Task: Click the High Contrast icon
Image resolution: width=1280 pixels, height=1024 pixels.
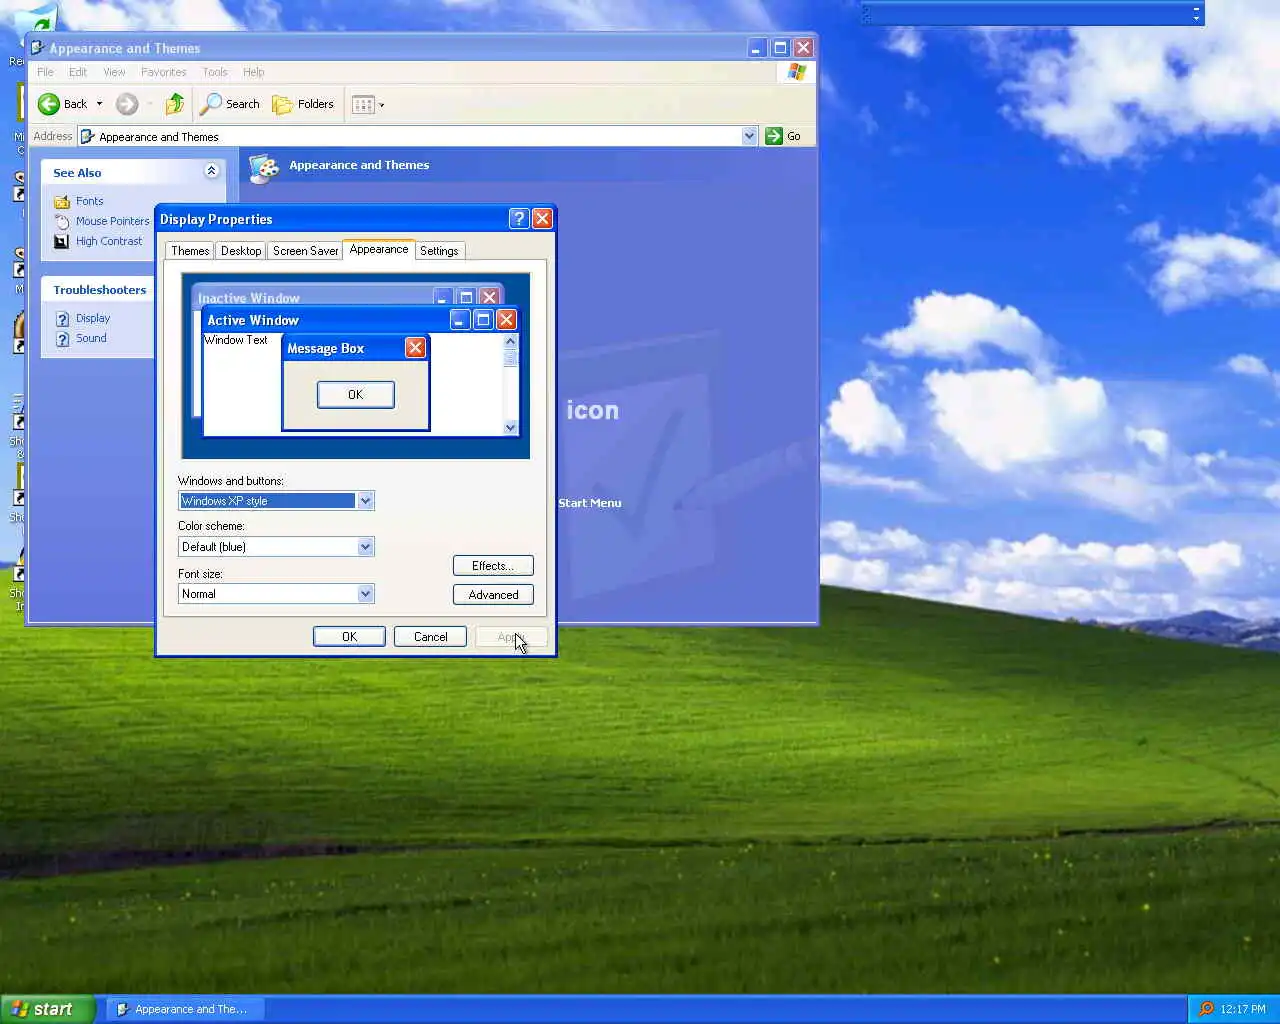Action: click(x=62, y=241)
